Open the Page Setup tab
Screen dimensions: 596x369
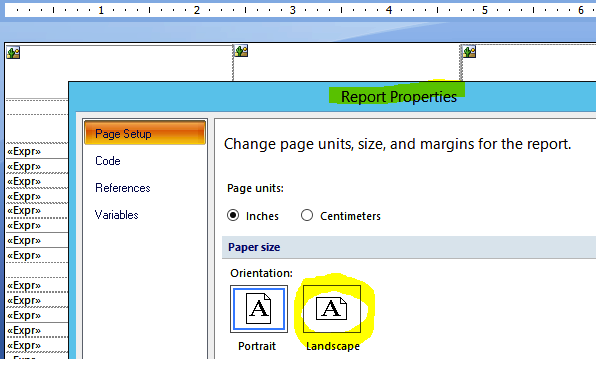click(x=145, y=133)
